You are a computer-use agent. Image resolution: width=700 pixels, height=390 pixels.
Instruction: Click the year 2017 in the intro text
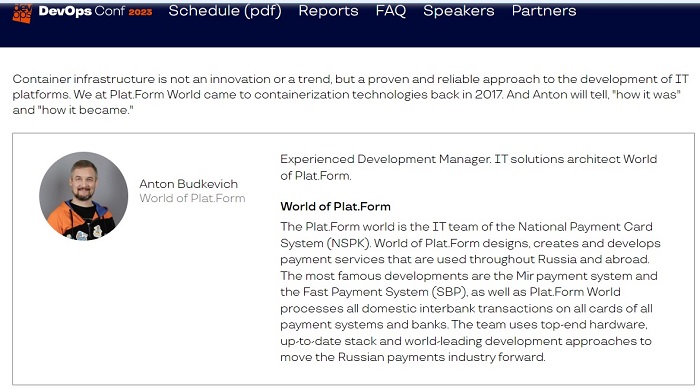click(488, 95)
